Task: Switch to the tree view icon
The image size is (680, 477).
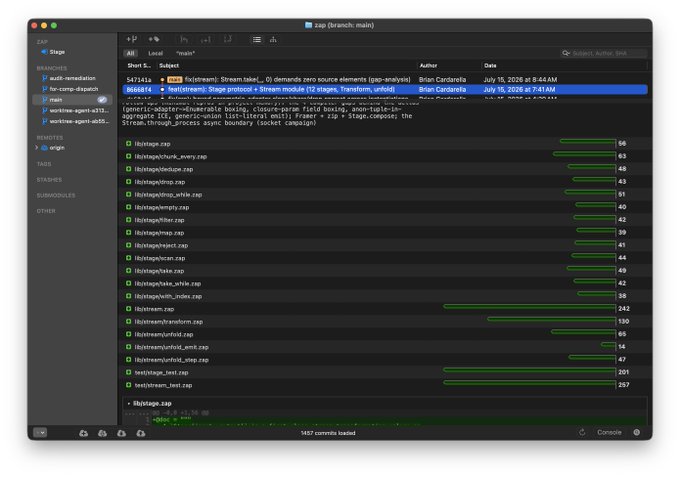Action: click(x=273, y=39)
